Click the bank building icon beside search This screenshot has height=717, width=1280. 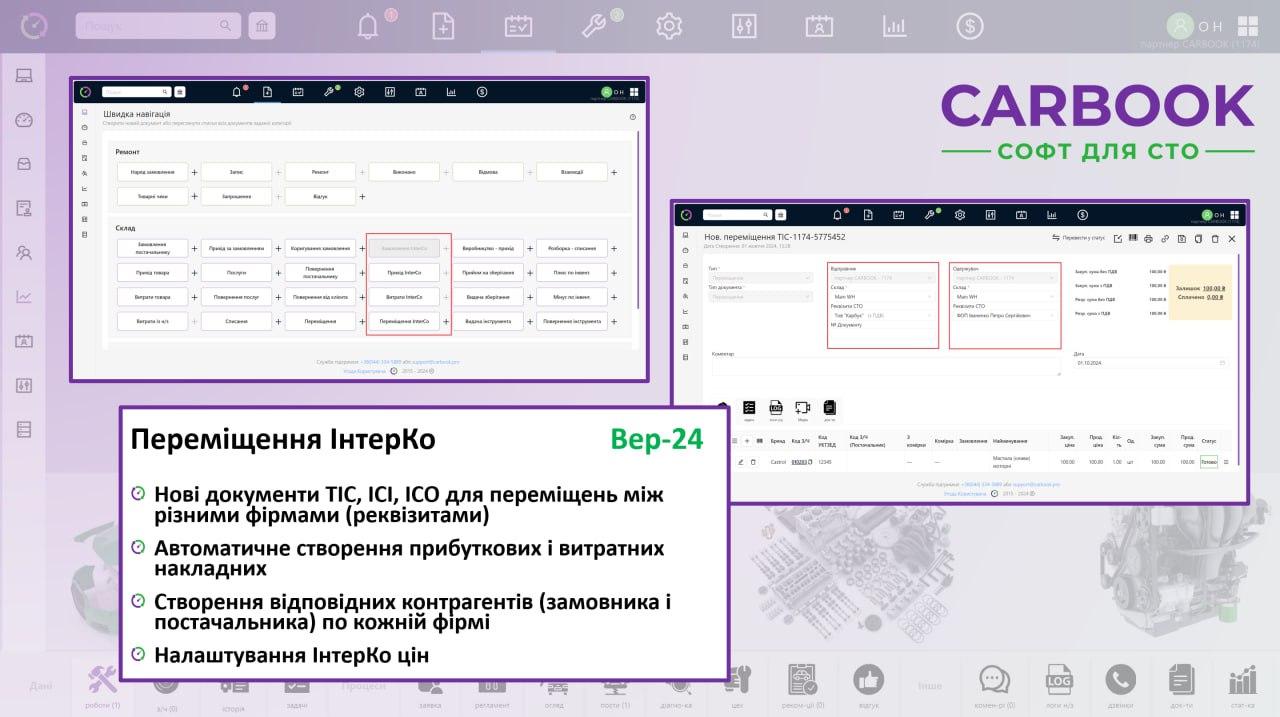262,26
